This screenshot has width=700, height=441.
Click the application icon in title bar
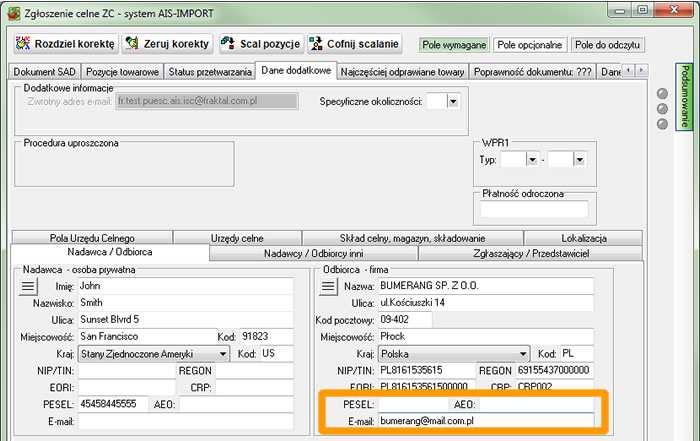[14, 13]
